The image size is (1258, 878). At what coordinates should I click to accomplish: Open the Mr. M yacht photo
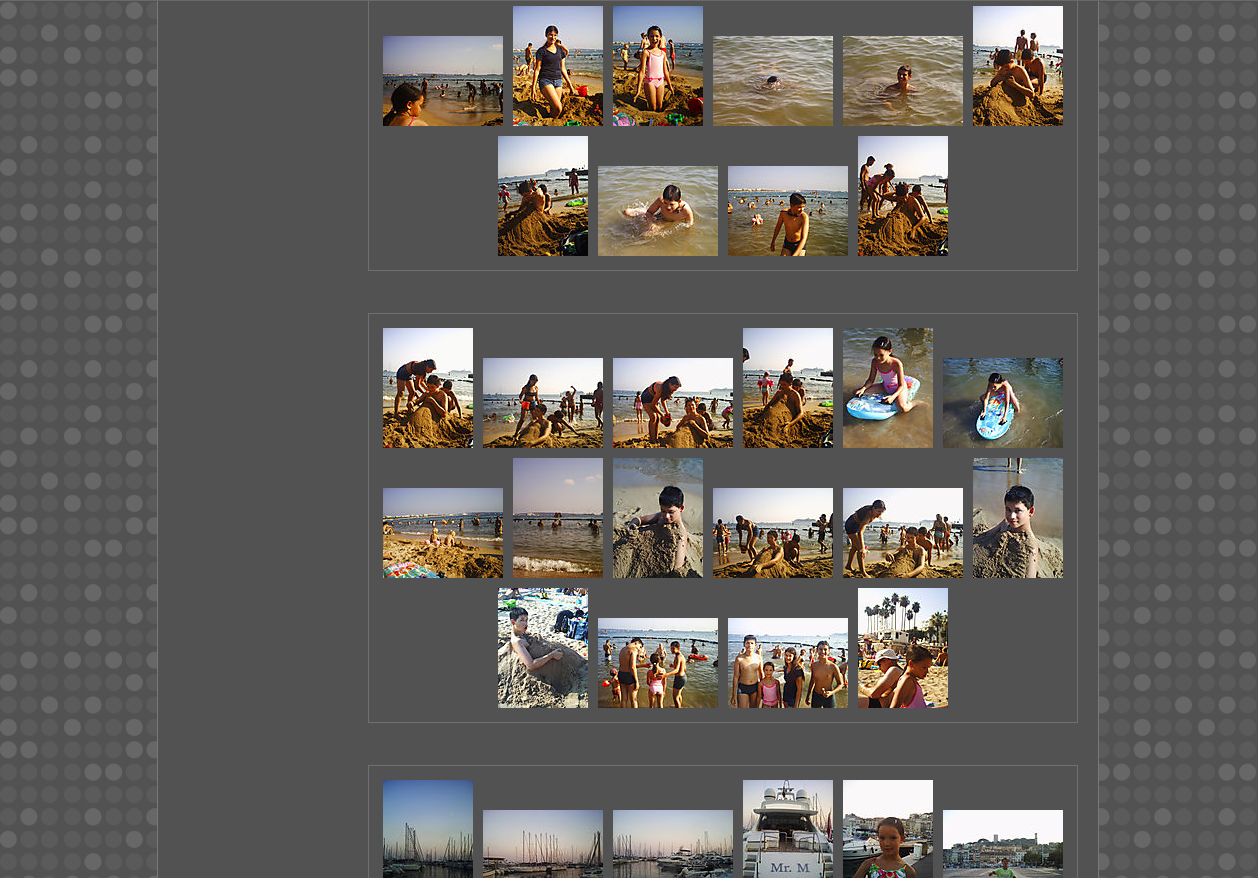click(x=787, y=829)
